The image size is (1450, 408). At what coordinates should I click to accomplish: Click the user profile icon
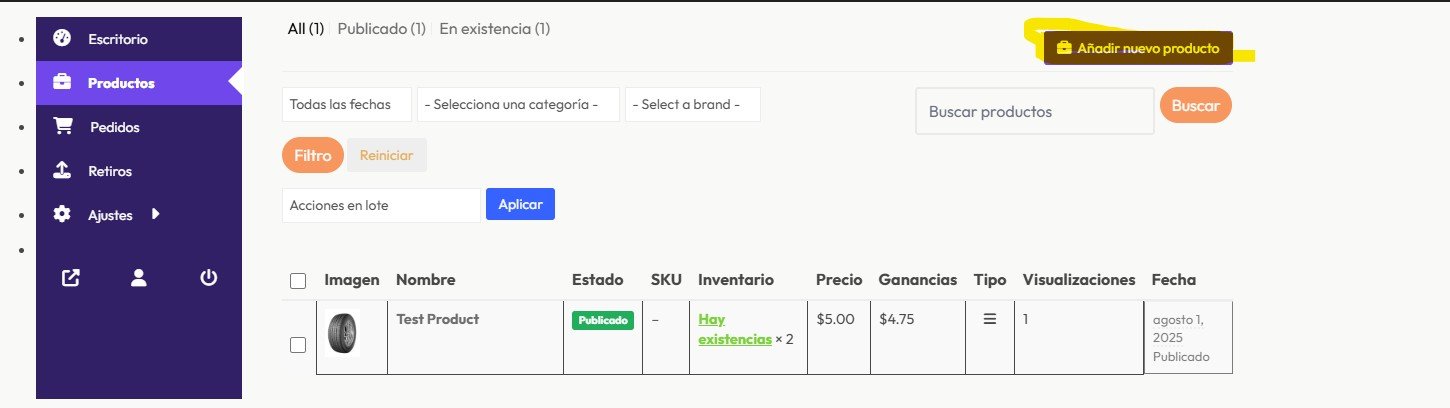click(139, 278)
